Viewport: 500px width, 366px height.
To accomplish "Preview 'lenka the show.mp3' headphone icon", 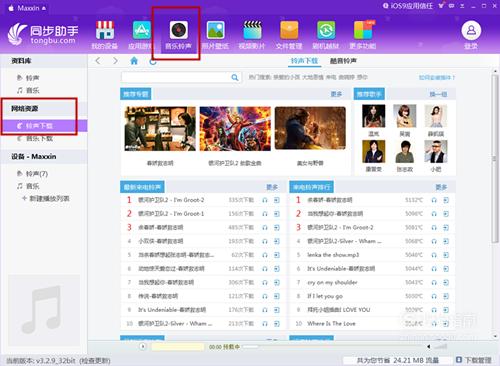I will point(434,255).
